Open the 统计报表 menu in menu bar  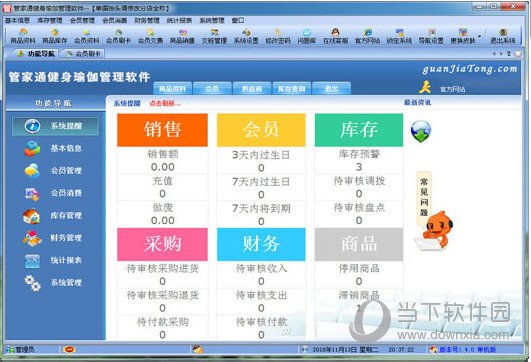(x=179, y=20)
